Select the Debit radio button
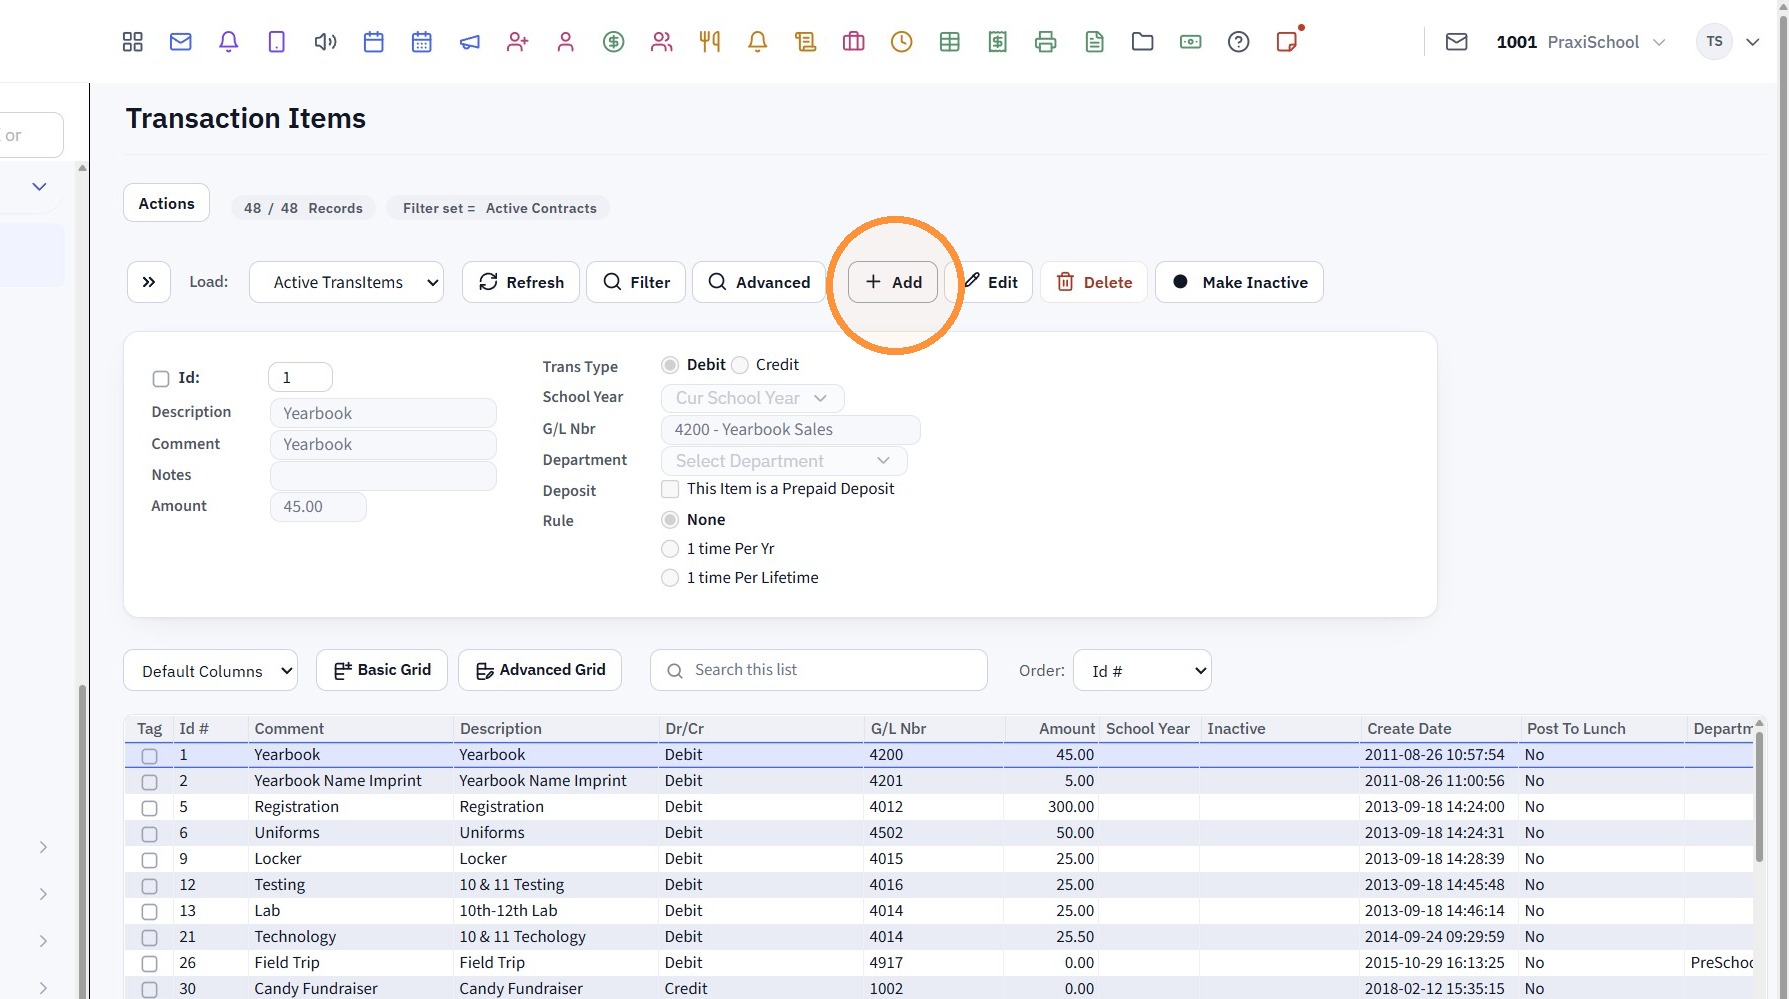This screenshot has height=999, width=1789. pos(670,365)
